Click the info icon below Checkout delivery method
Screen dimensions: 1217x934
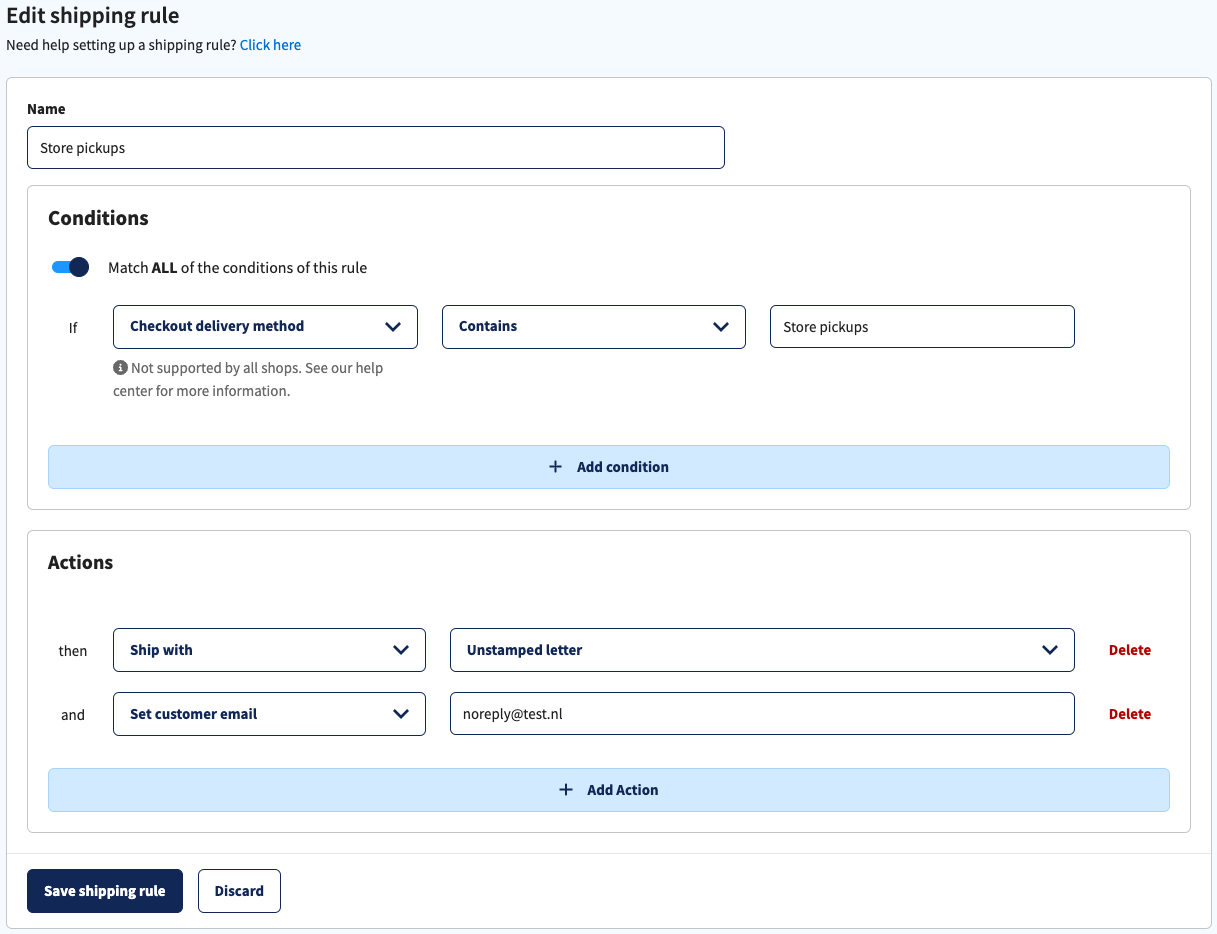119,367
